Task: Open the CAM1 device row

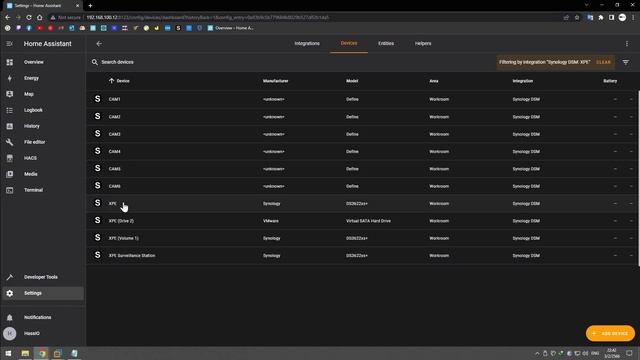Action: pyautogui.click(x=362, y=99)
